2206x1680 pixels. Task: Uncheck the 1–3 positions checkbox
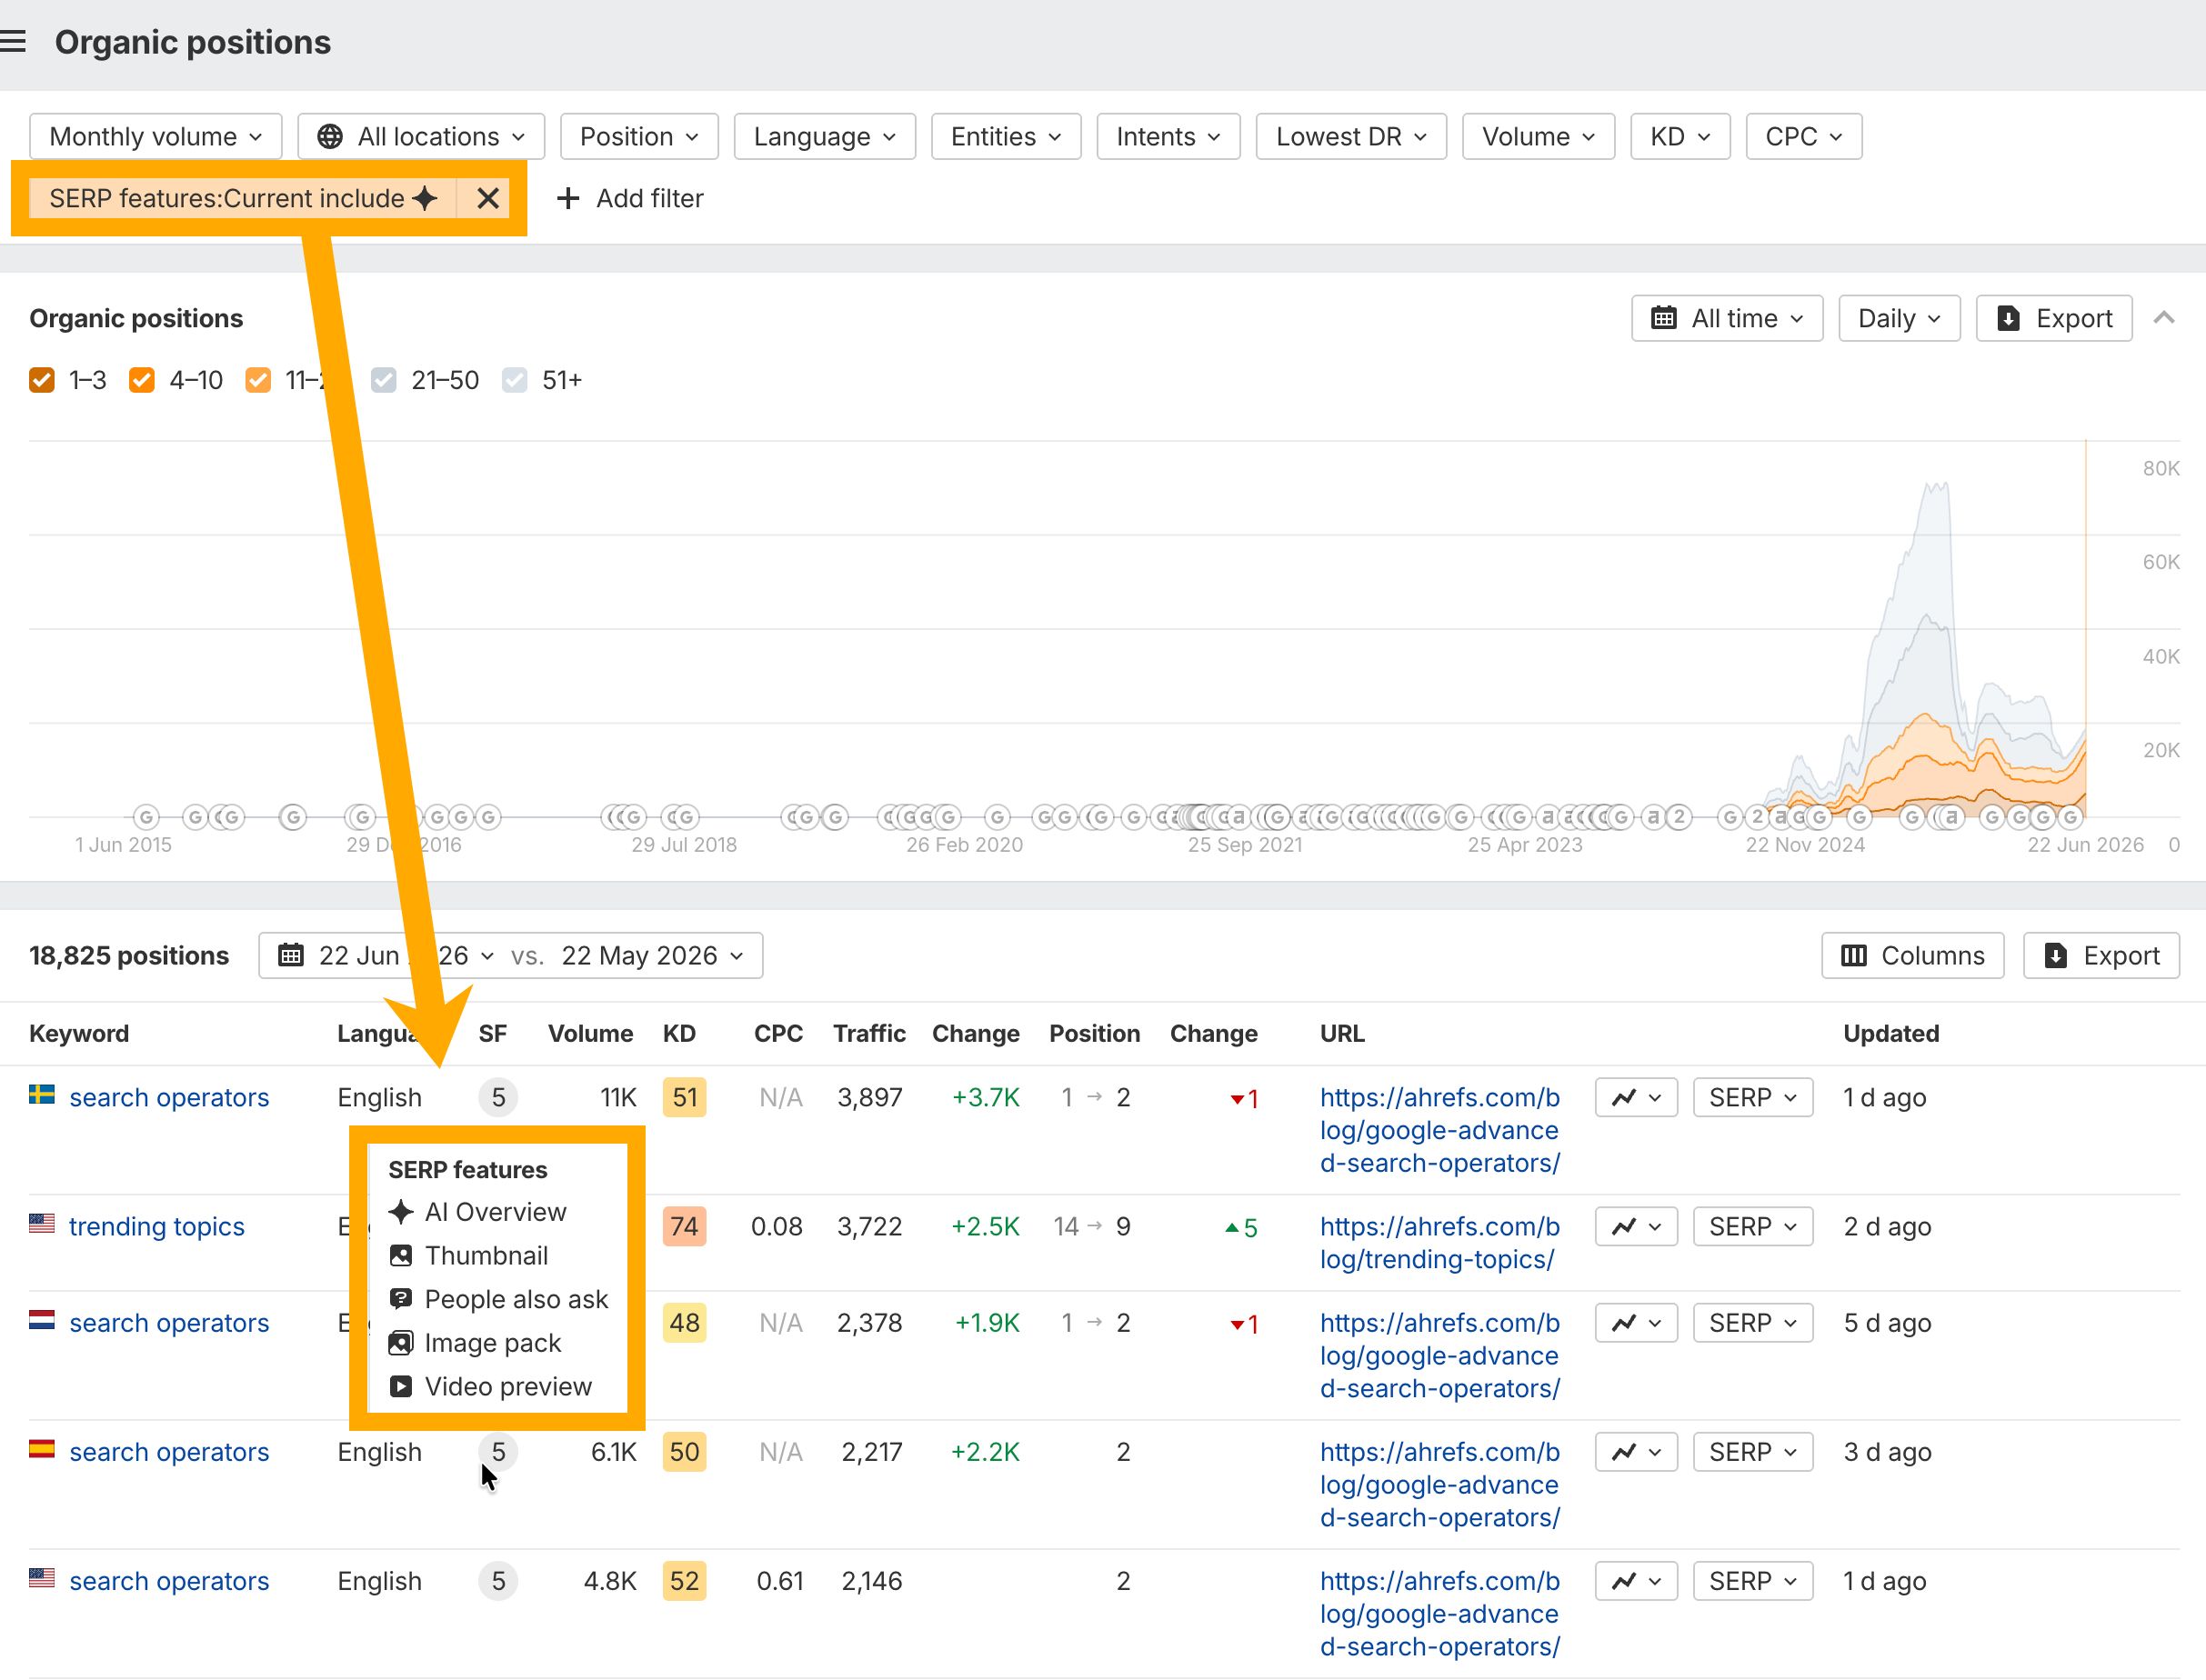(x=42, y=380)
